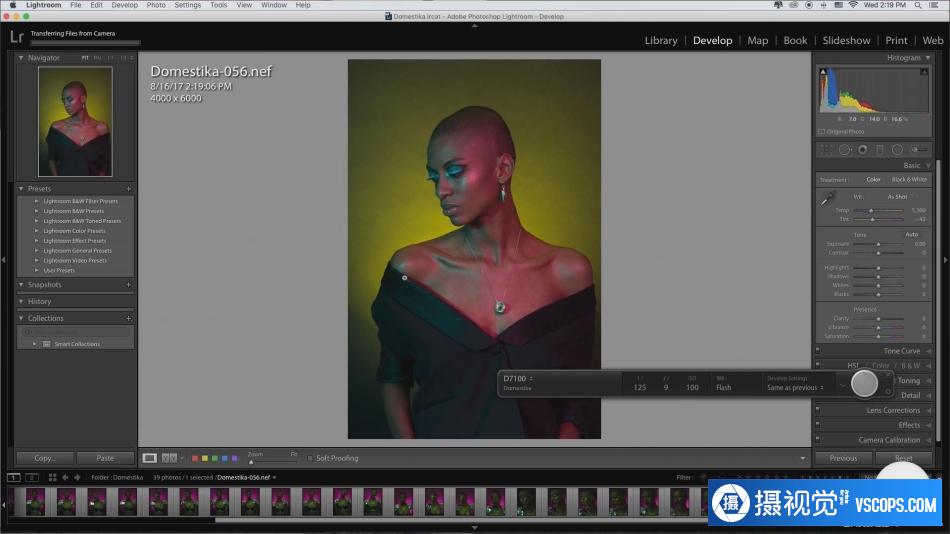Image resolution: width=950 pixels, height=534 pixels.
Task: Toggle Lens Corrections panel switch
Action: pos(818,409)
